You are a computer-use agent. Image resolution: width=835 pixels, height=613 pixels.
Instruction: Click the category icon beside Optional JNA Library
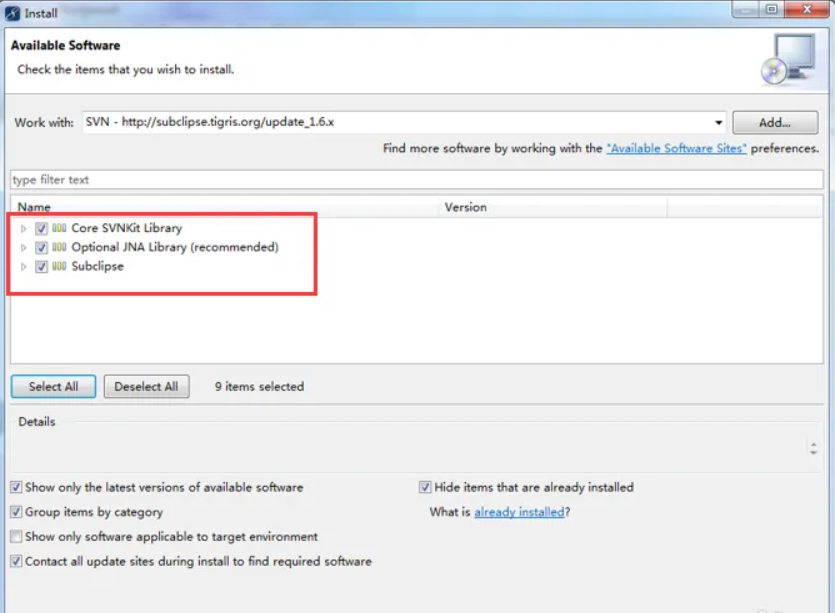[x=59, y=247]
